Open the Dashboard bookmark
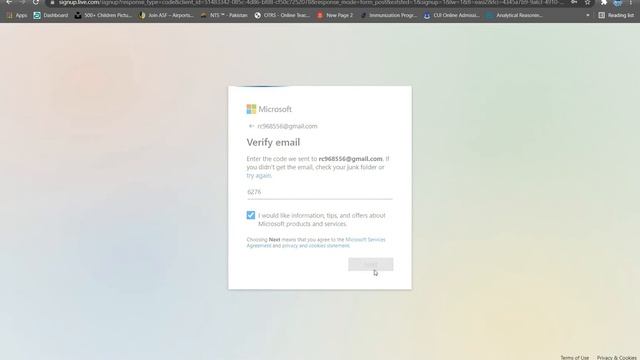Viewport: 640px width, 360px height. point(51,15)
